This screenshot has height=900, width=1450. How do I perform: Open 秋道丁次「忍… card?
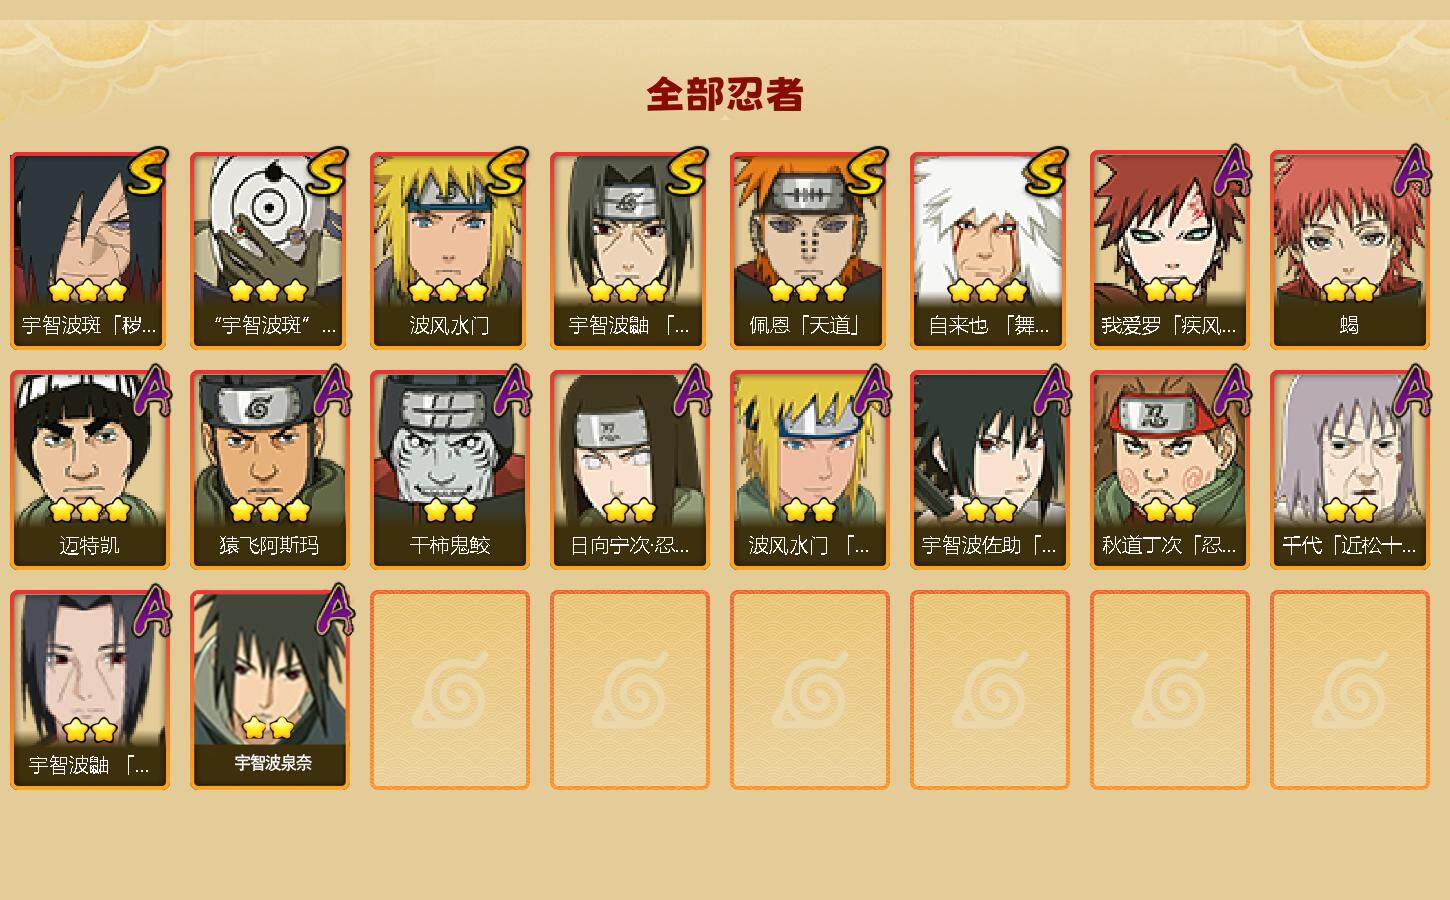(1170, 470)
